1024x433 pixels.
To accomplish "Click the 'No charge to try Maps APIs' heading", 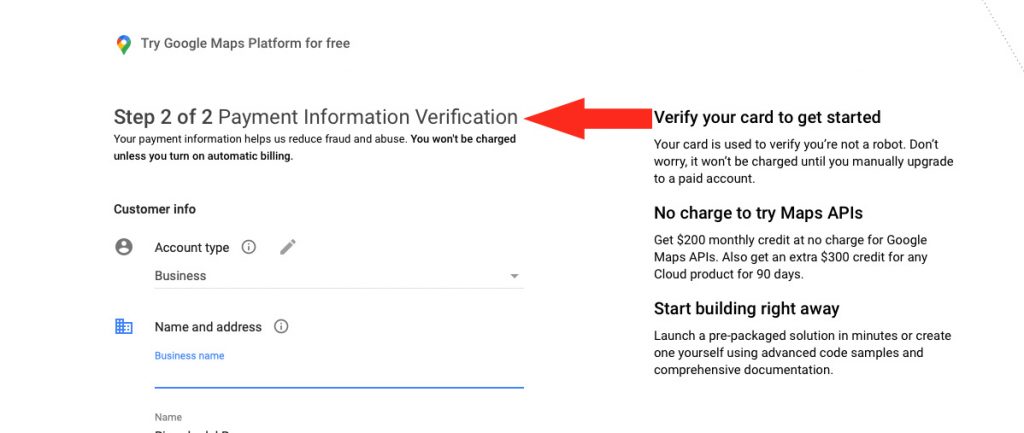I will [758, 213].
